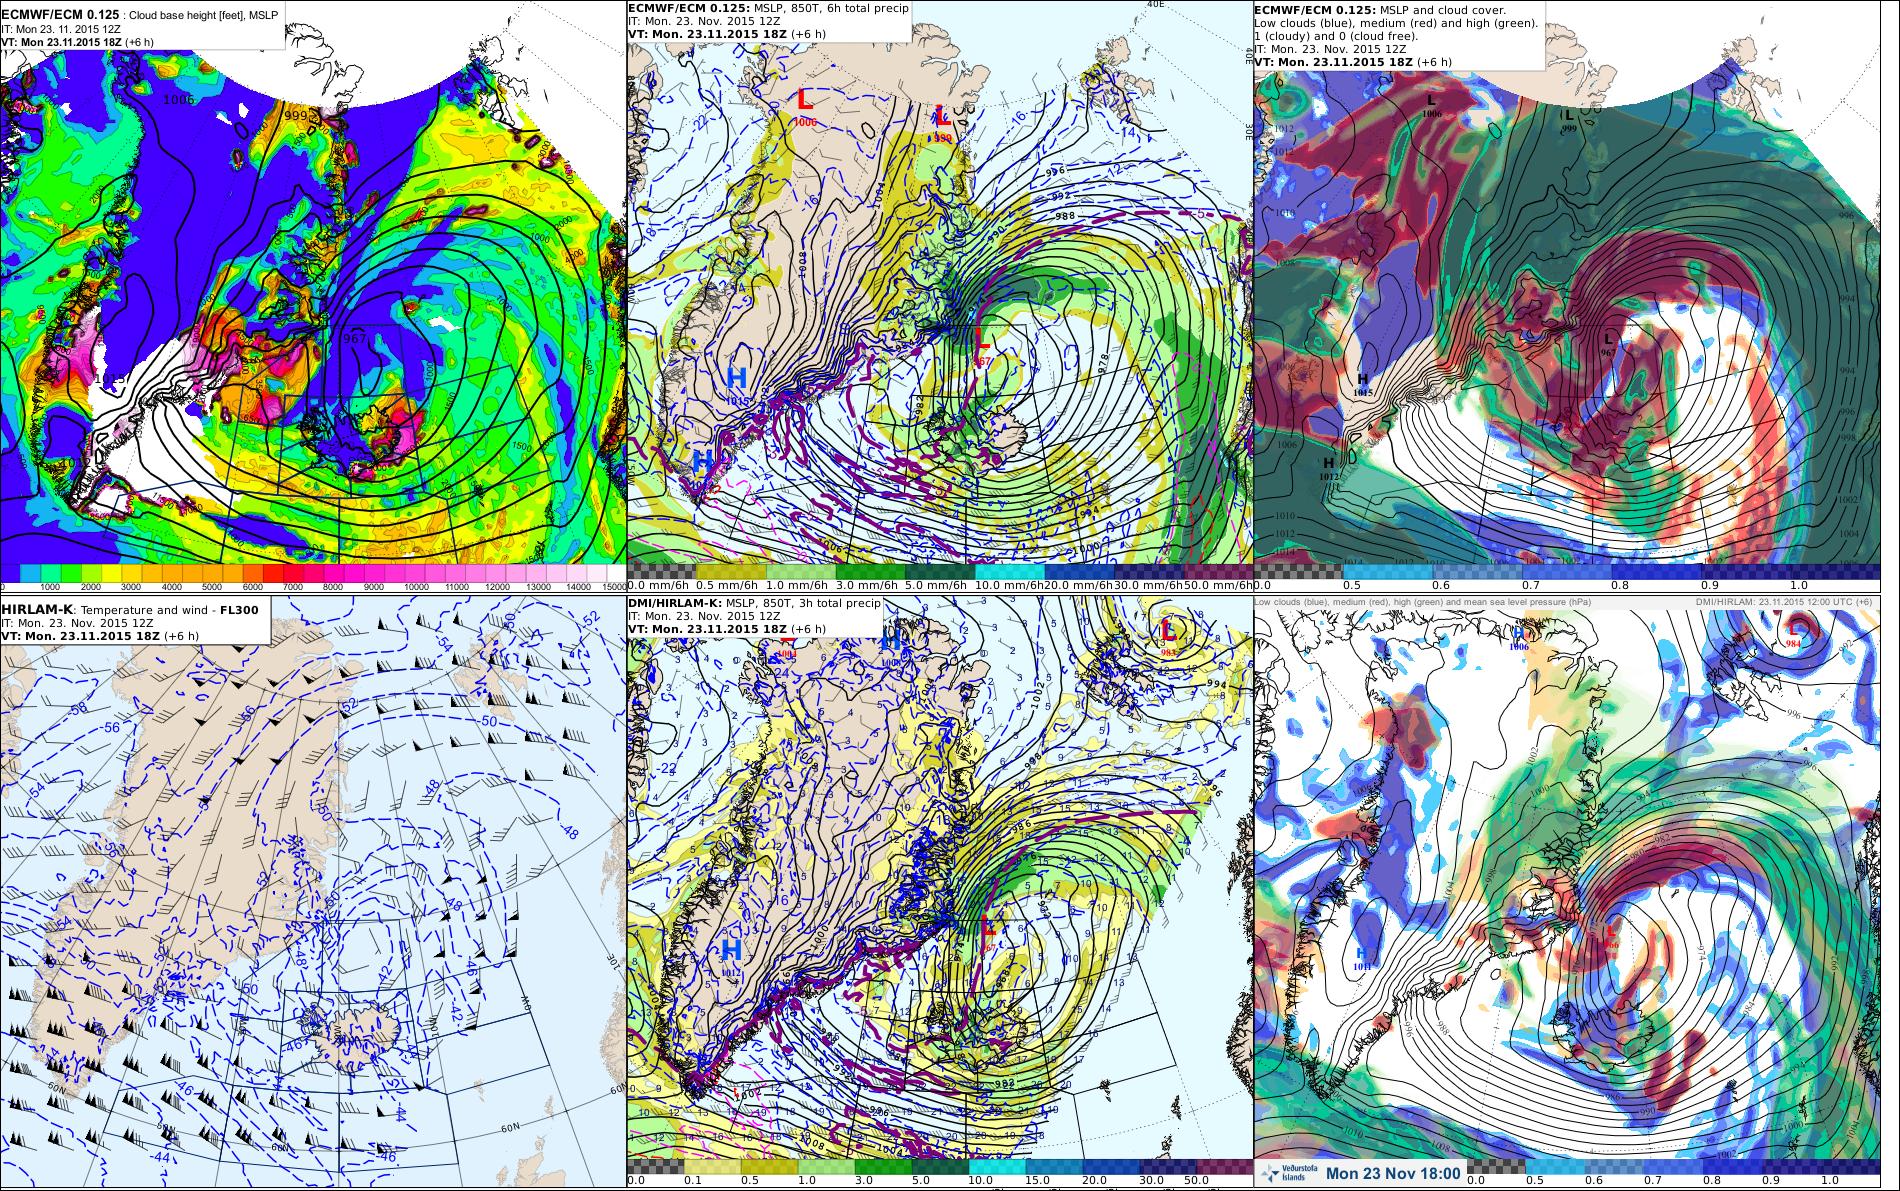The height and width of the screenshot is (1191, 1900).
Task: Pick the 10.0 mm/6h cyan swatch in ECMWF legend
Action: tap(1008, 570)
